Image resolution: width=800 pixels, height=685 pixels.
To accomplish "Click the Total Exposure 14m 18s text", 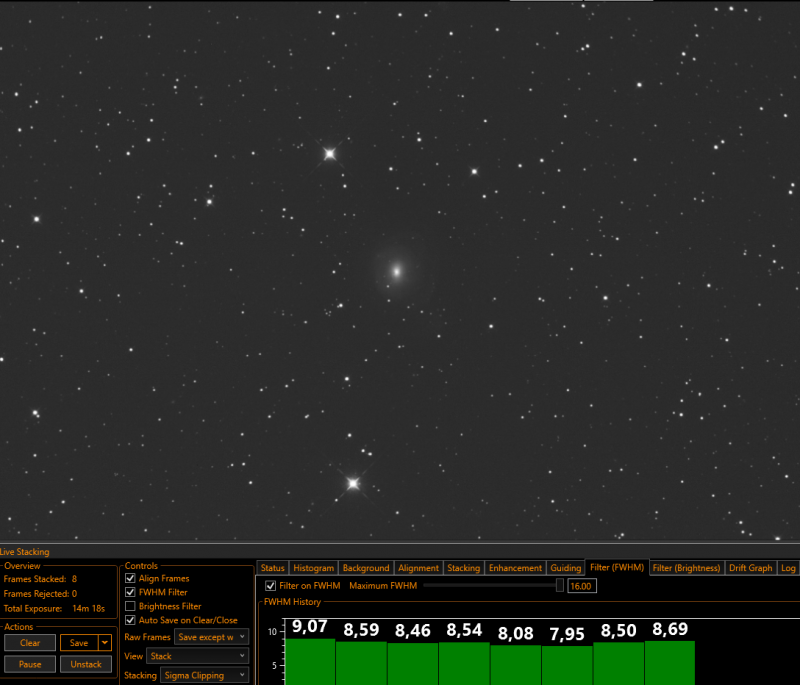I will 54,608.
